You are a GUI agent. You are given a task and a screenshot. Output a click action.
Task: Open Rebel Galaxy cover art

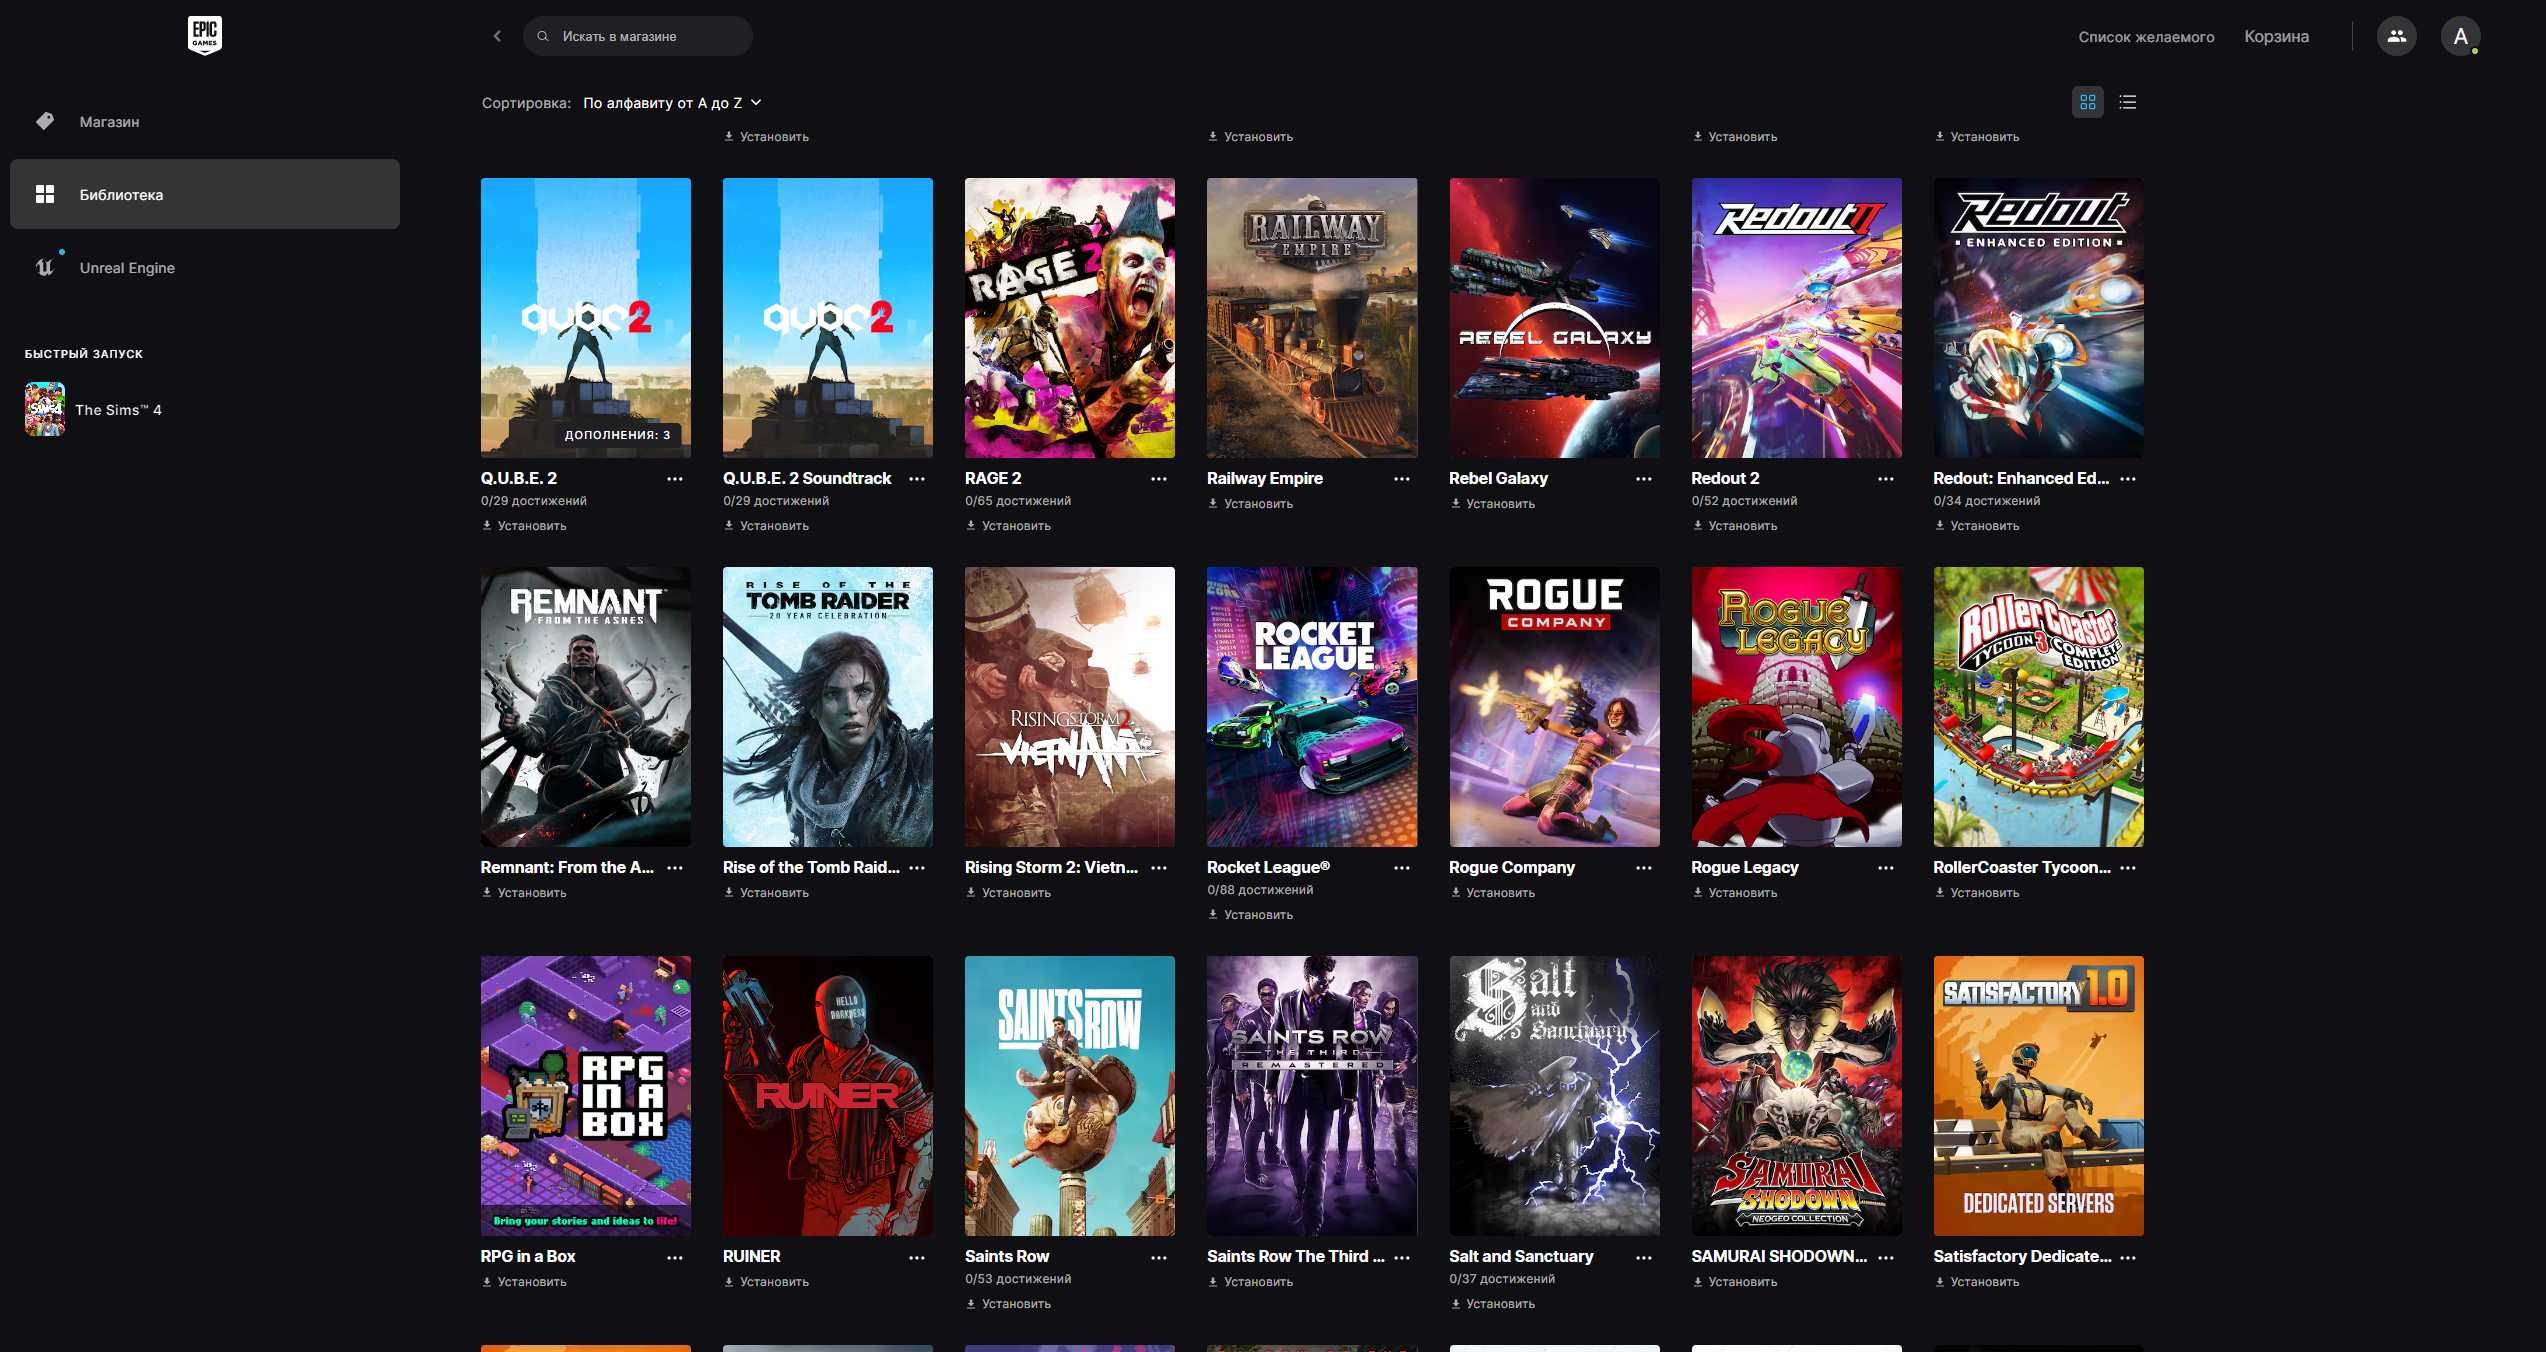coord(1554,318)
